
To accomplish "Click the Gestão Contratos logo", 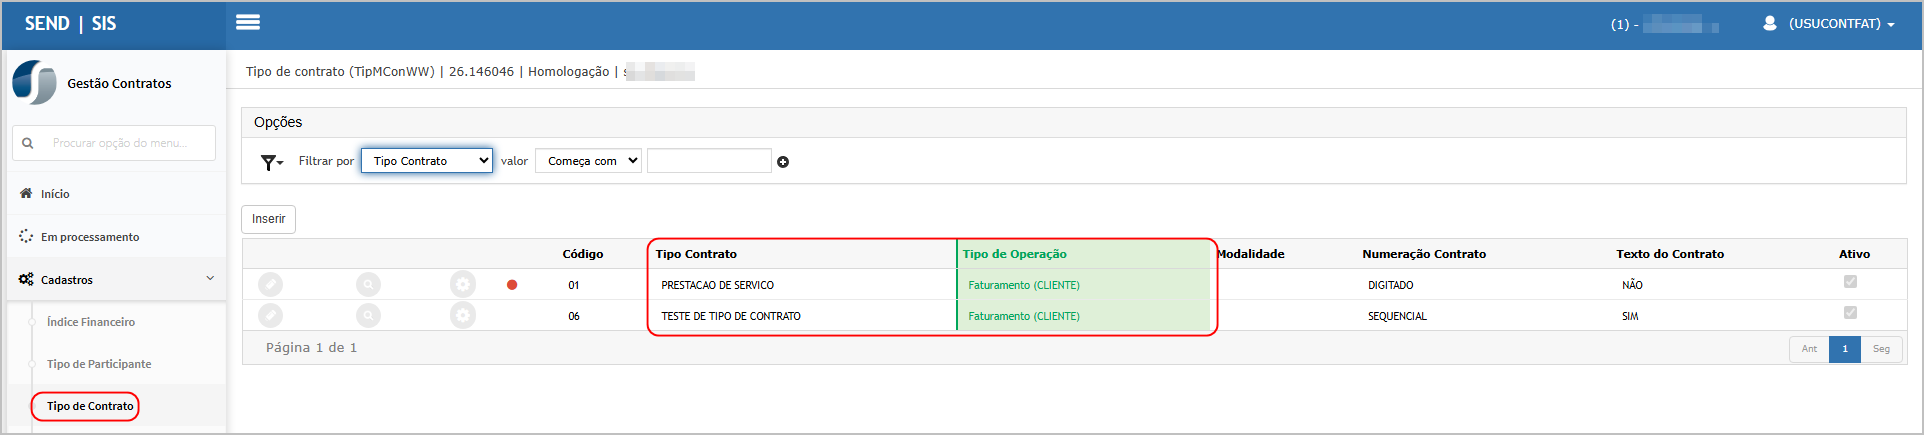I will [34, 82].
